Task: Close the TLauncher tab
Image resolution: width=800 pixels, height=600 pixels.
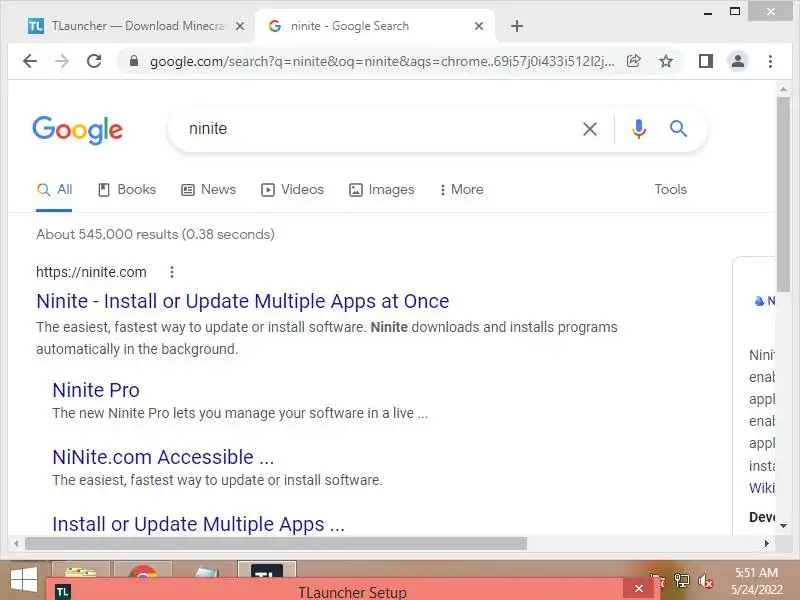Action: click(x=240, y=26)
